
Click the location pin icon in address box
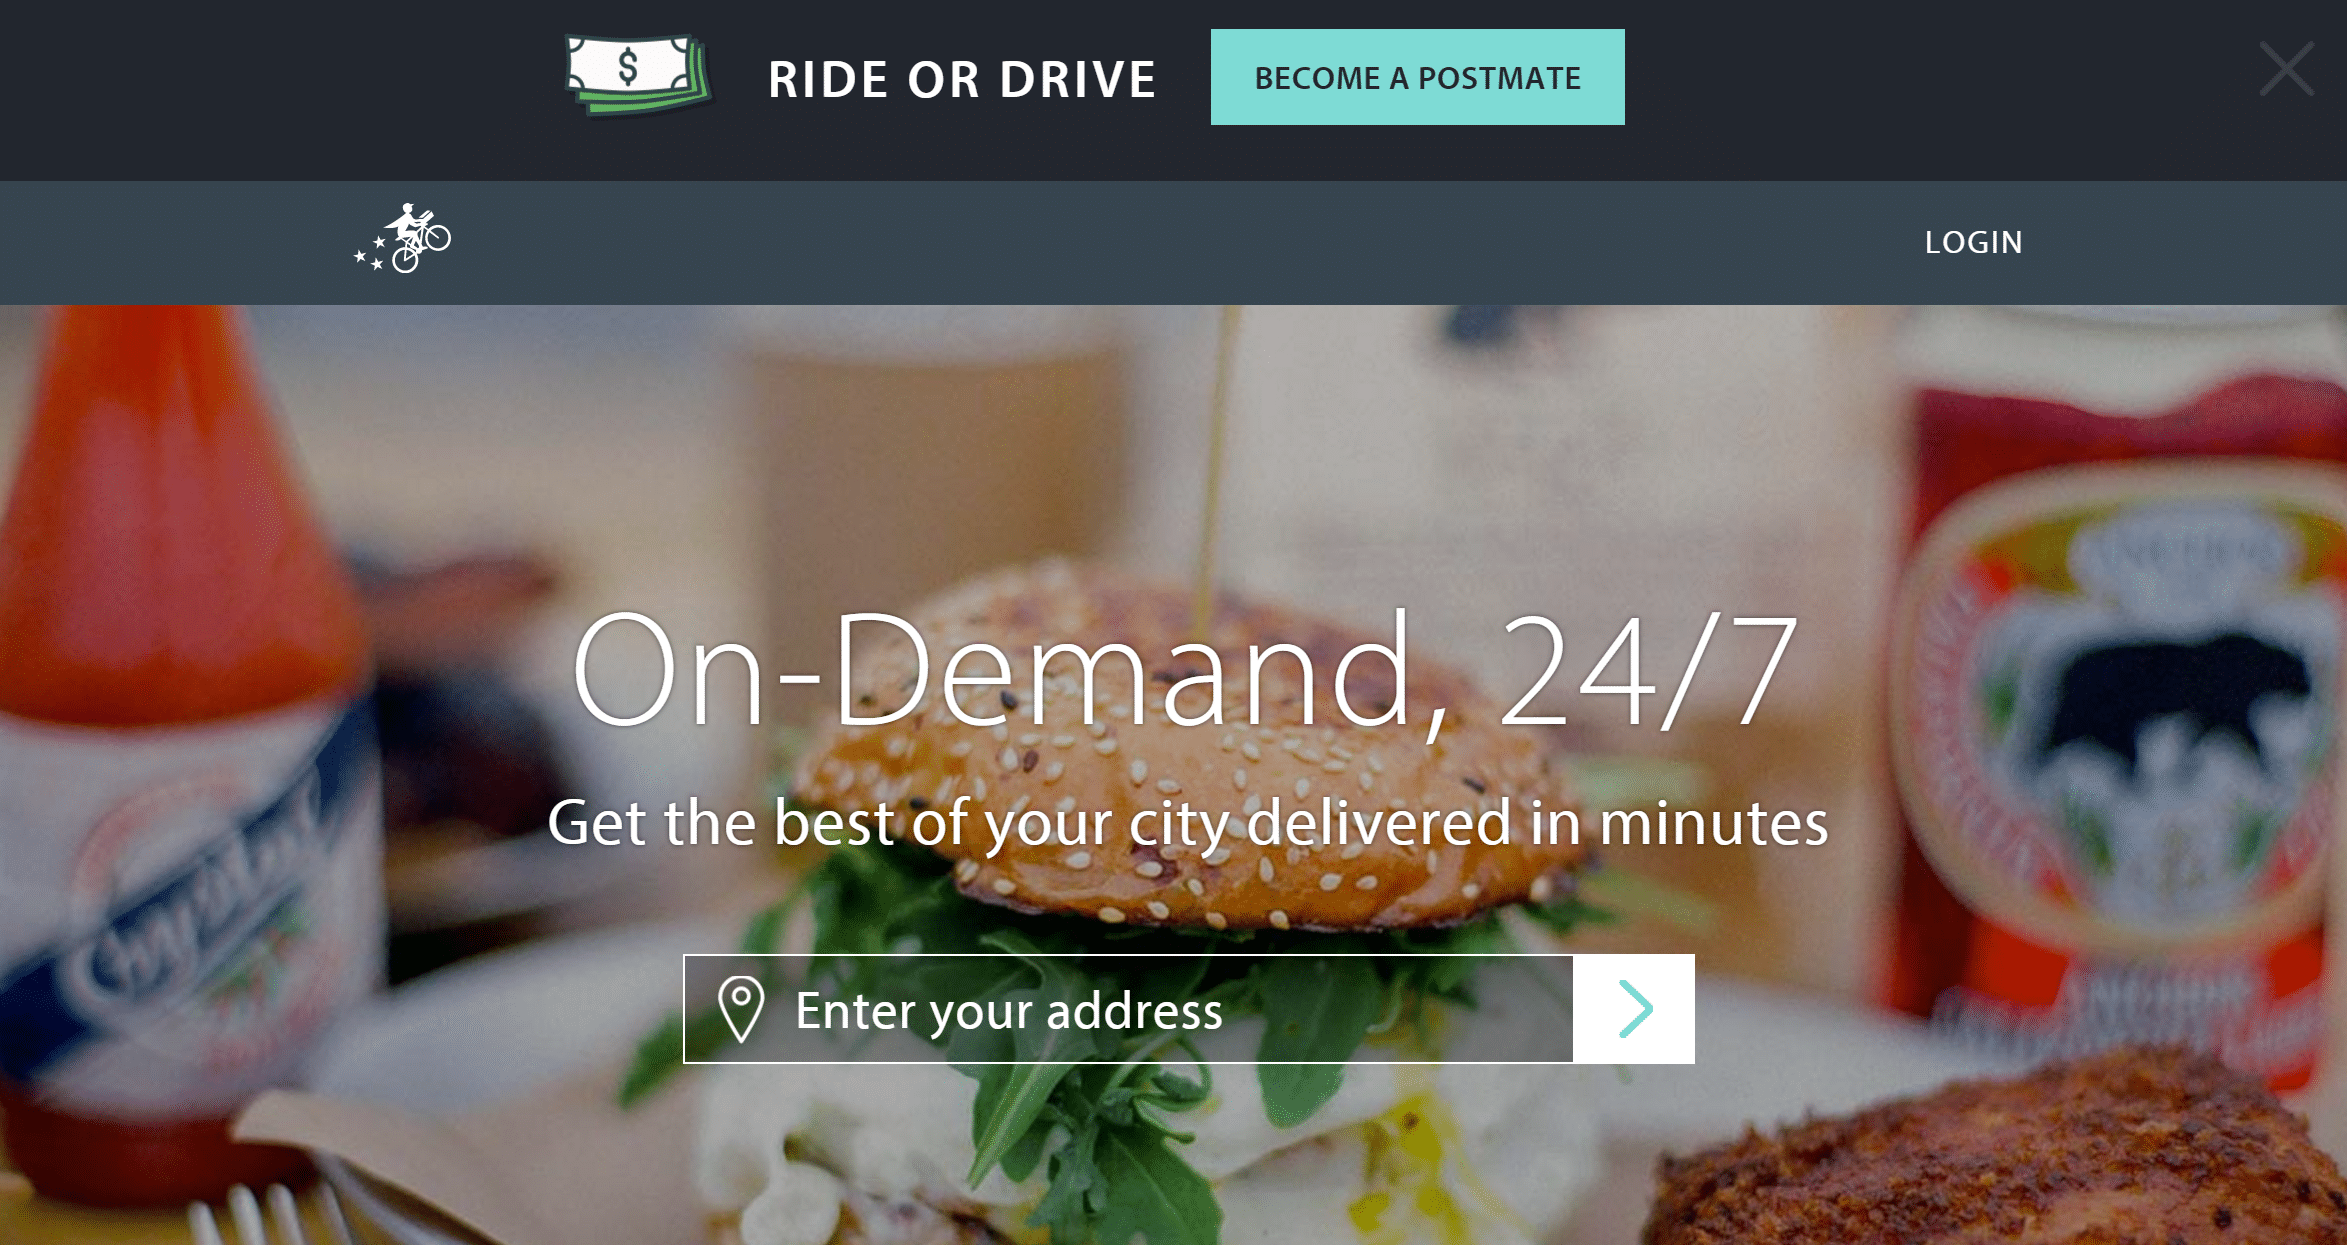[x=741, y=1009]
